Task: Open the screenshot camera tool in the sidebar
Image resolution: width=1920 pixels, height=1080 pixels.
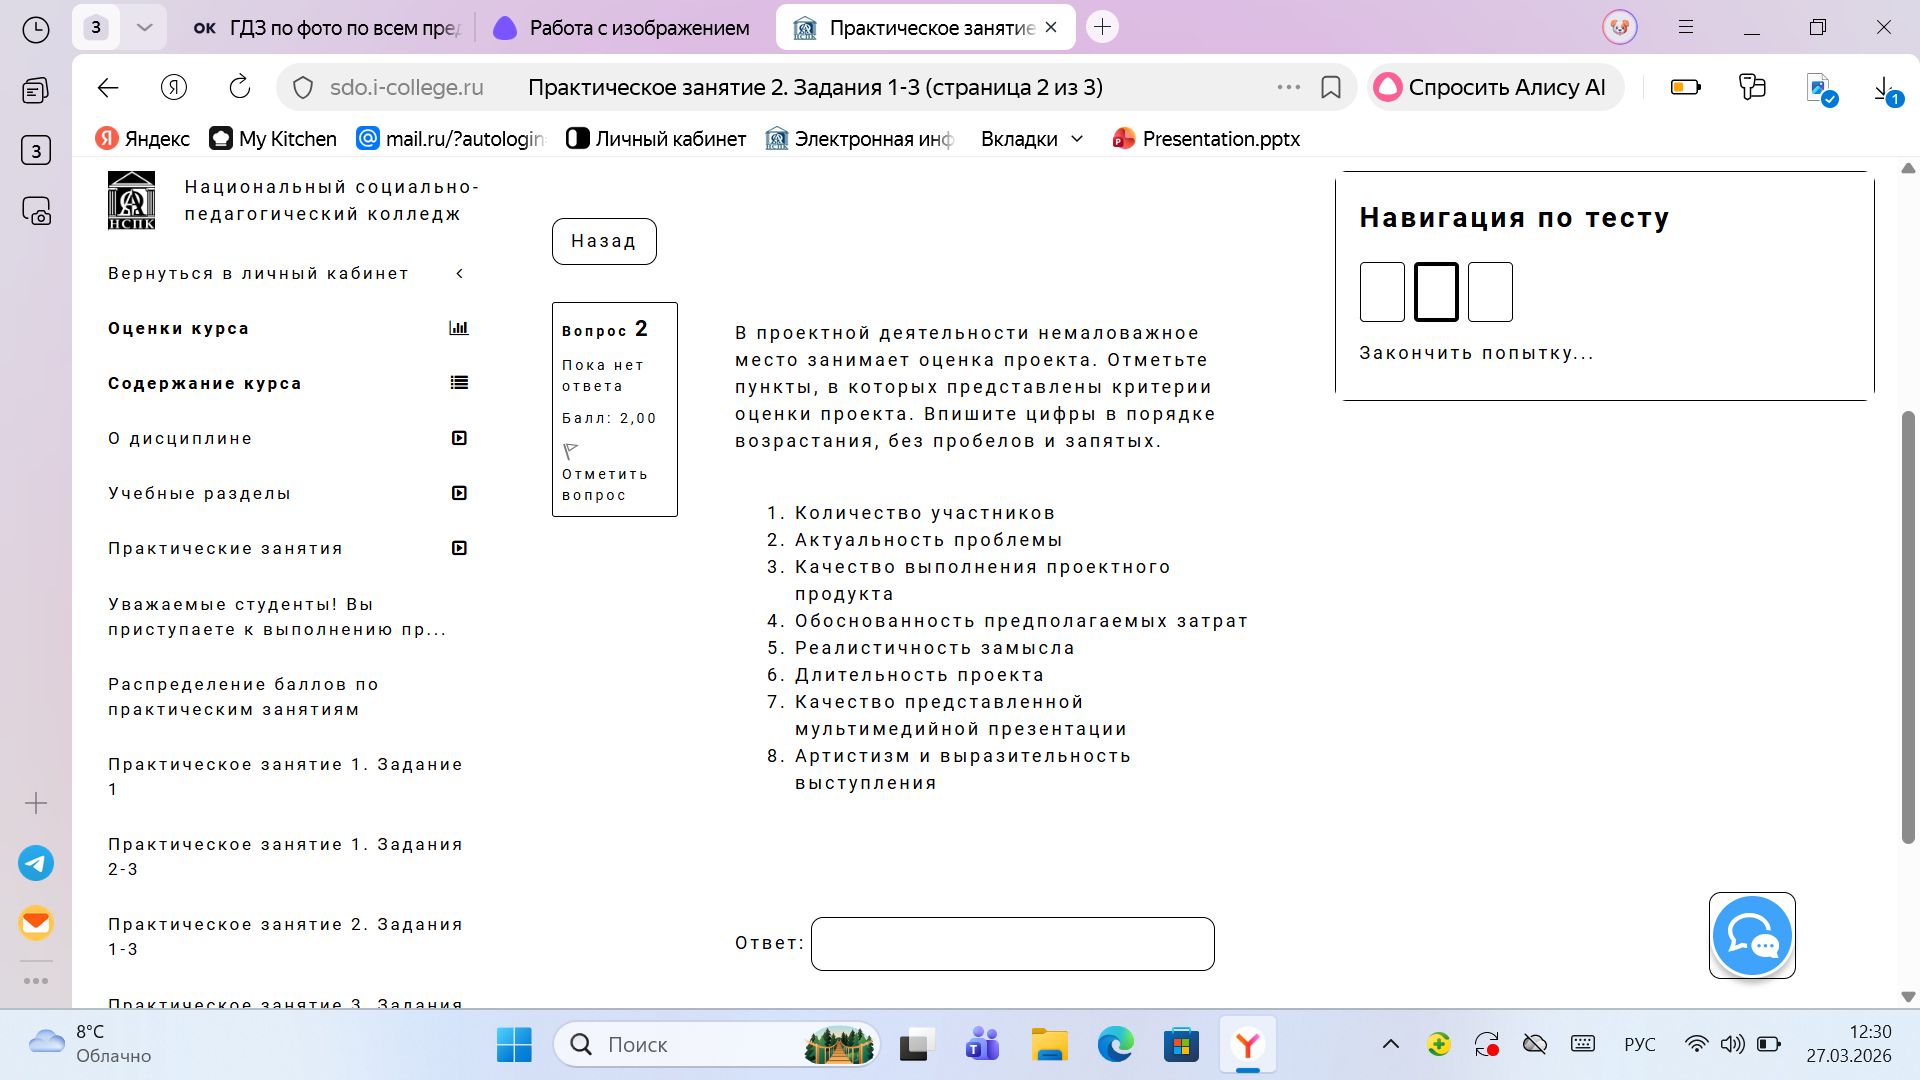Action: pyautogui.click(x=36, y=211)
